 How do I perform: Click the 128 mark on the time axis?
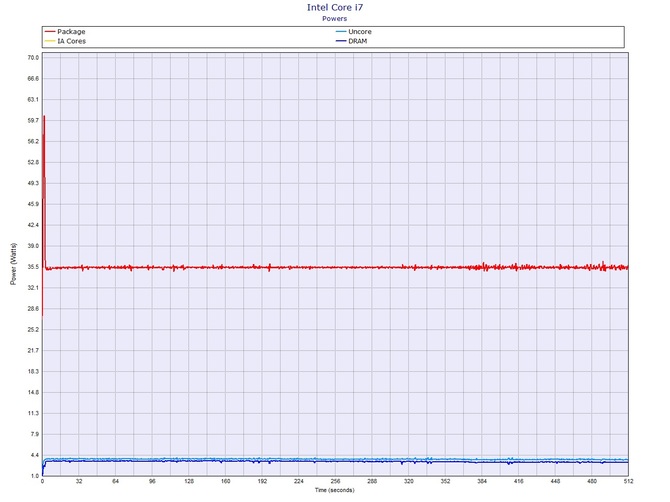point(188,482)
